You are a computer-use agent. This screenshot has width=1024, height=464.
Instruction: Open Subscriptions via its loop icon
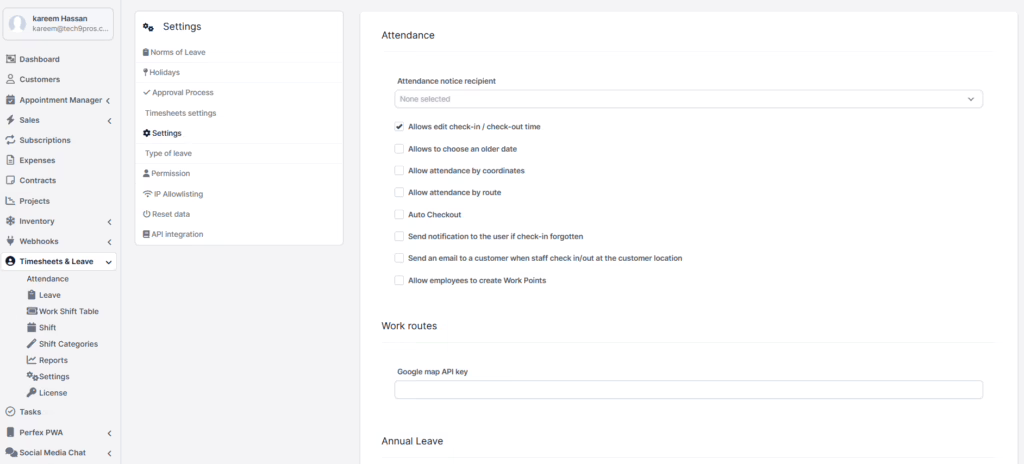point(10,141)
